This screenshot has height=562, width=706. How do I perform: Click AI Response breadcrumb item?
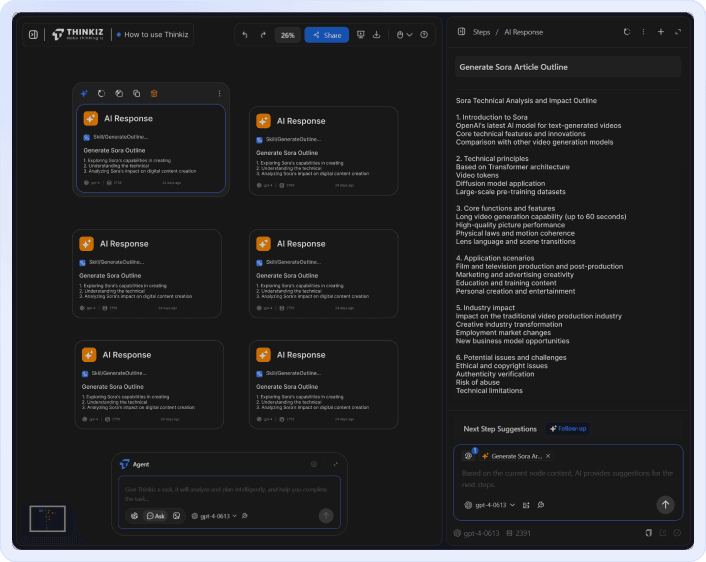[x=523, y=32]
